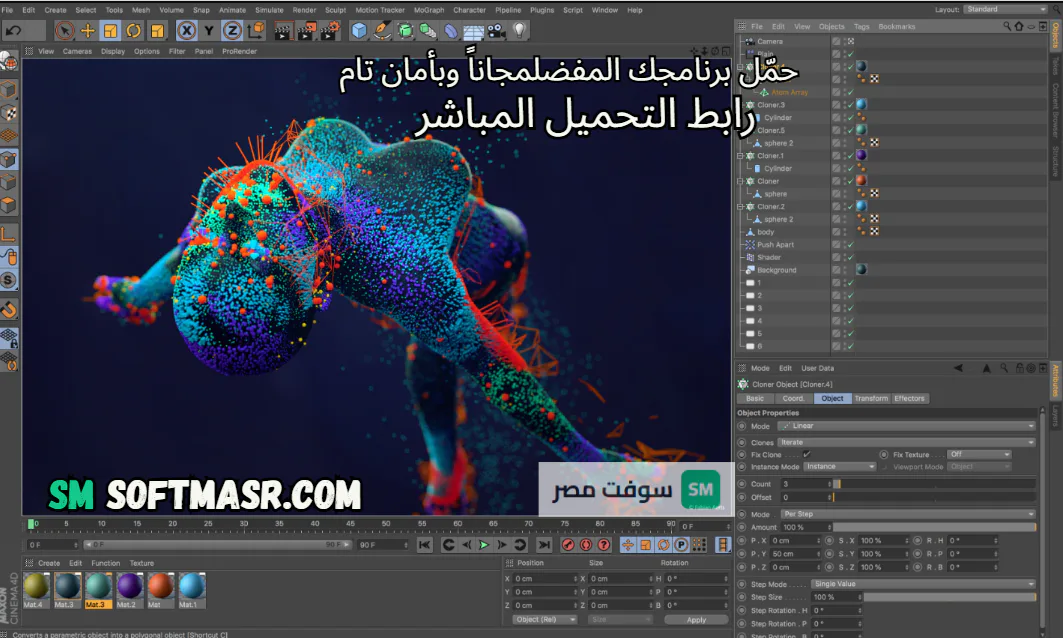Screen dimensions: 1063x638
Task: Switch to the Coord. tab
Action: [793, 399]
